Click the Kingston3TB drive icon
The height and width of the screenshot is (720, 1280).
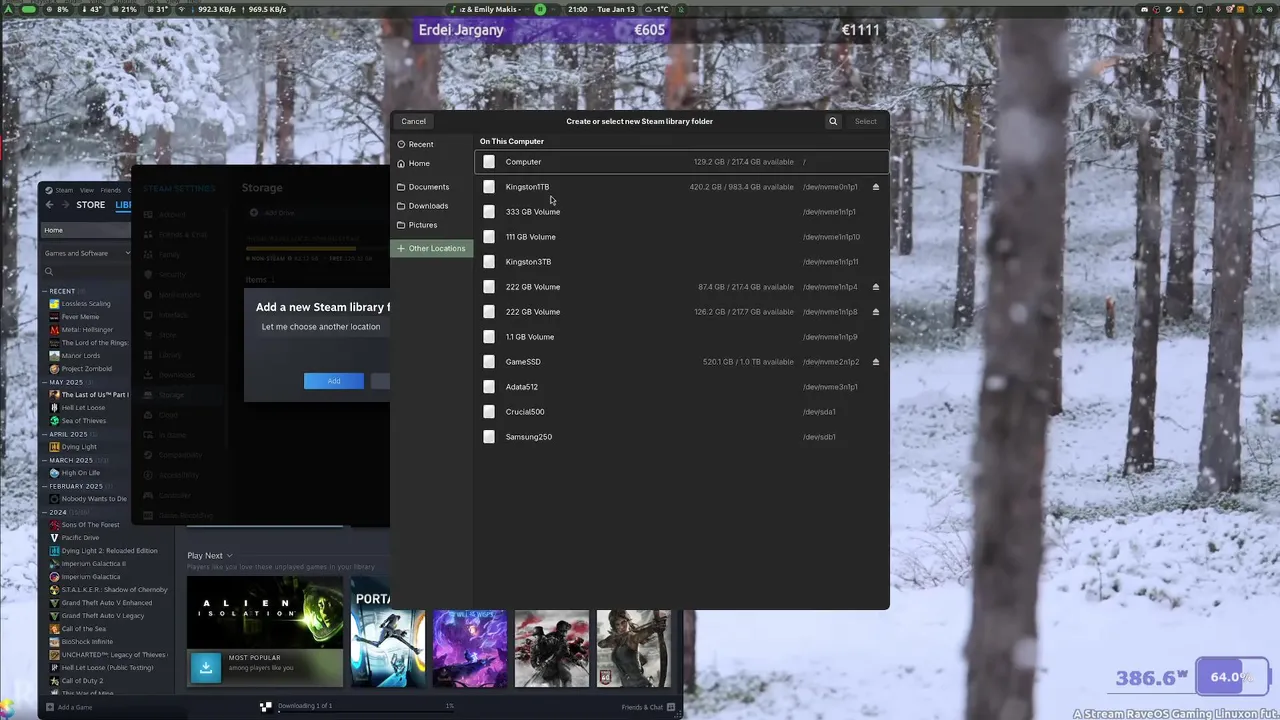click(489, 262)
